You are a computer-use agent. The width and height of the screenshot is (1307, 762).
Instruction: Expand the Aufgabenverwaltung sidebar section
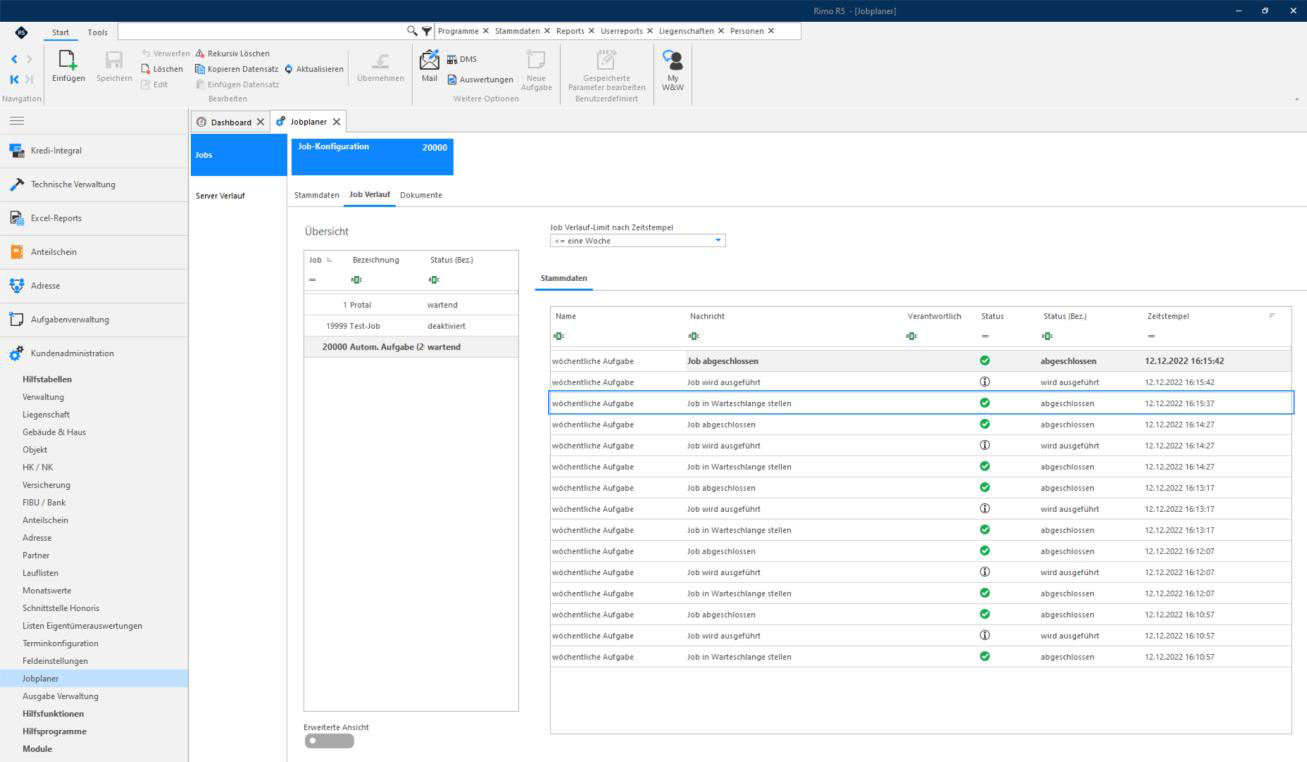coord(94,319)
